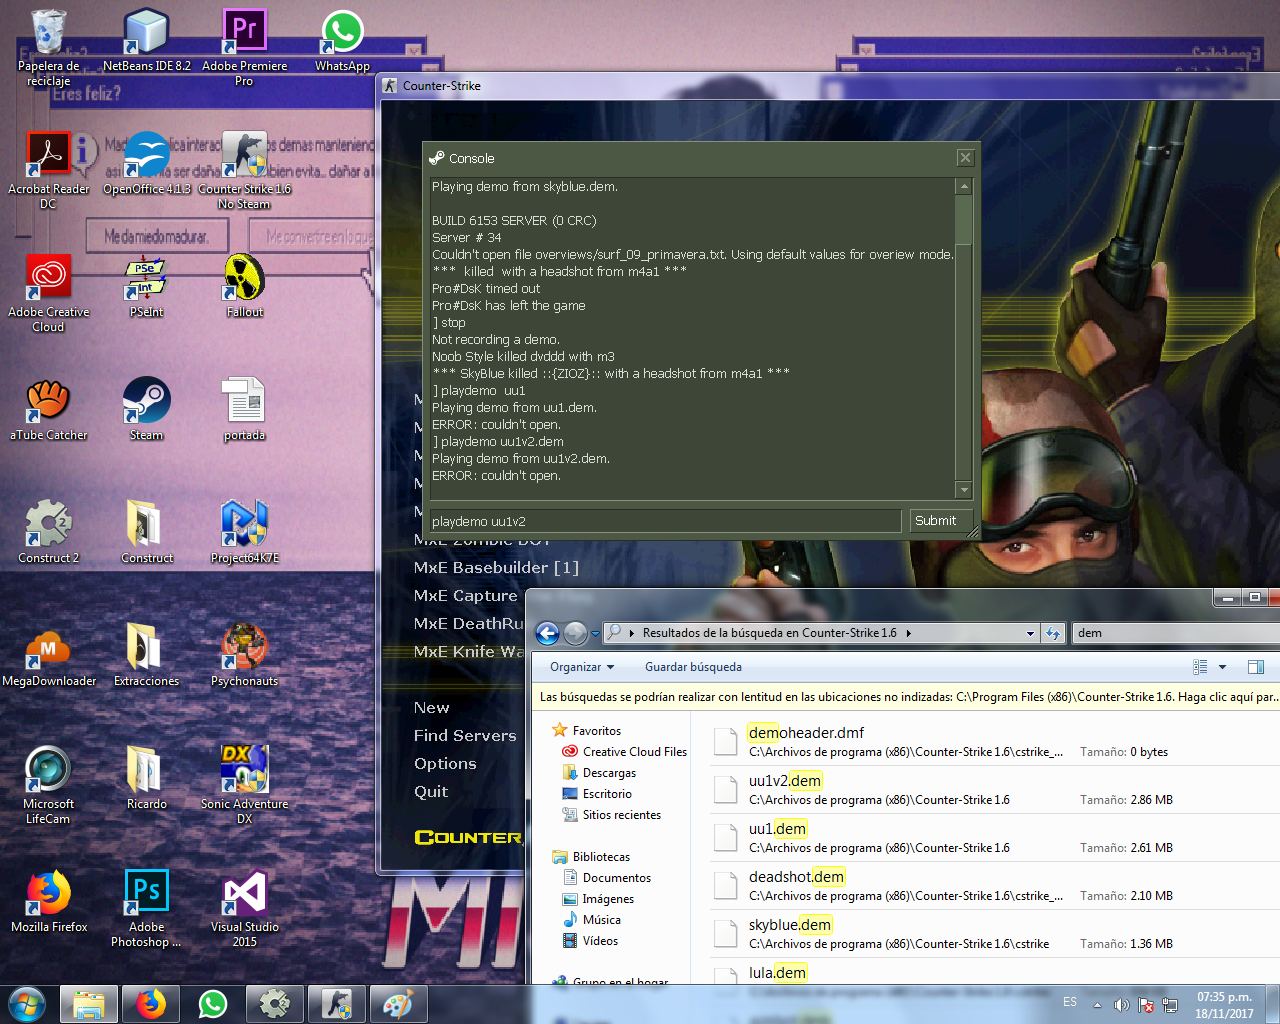Select MxE Basebuilder [1] server entry
This screenshot has height=1024, width=1280.
pyautogui.click(x=496, y=567)
